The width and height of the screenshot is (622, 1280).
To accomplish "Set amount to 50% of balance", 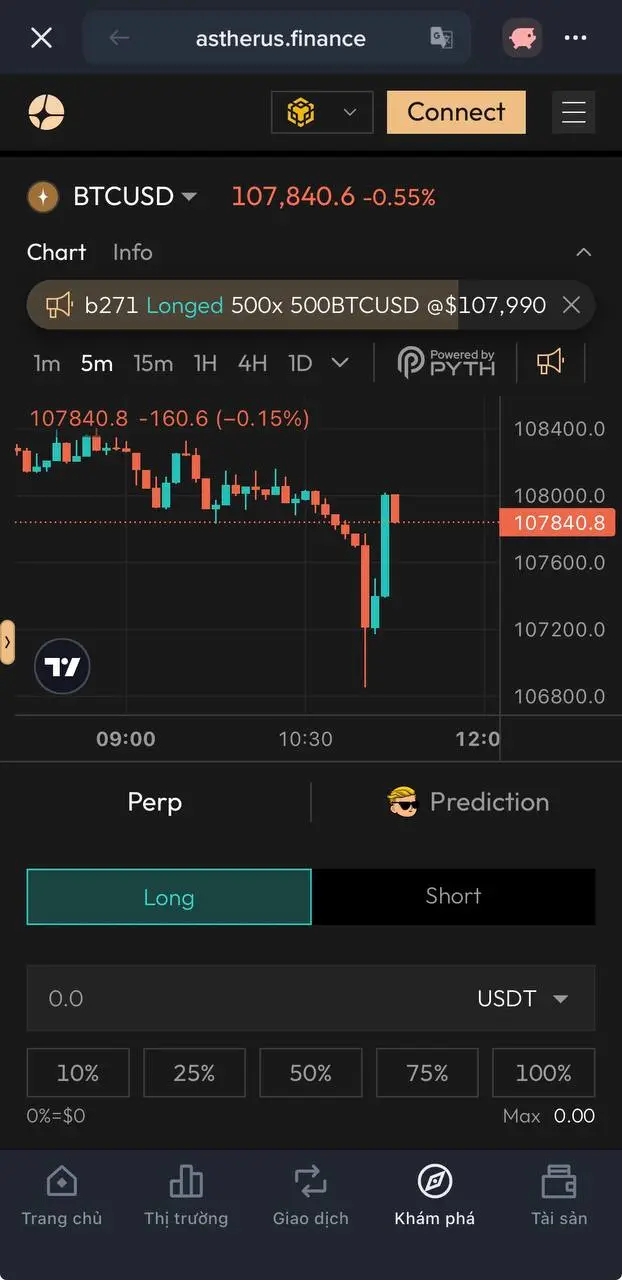I will (311, 1073).
